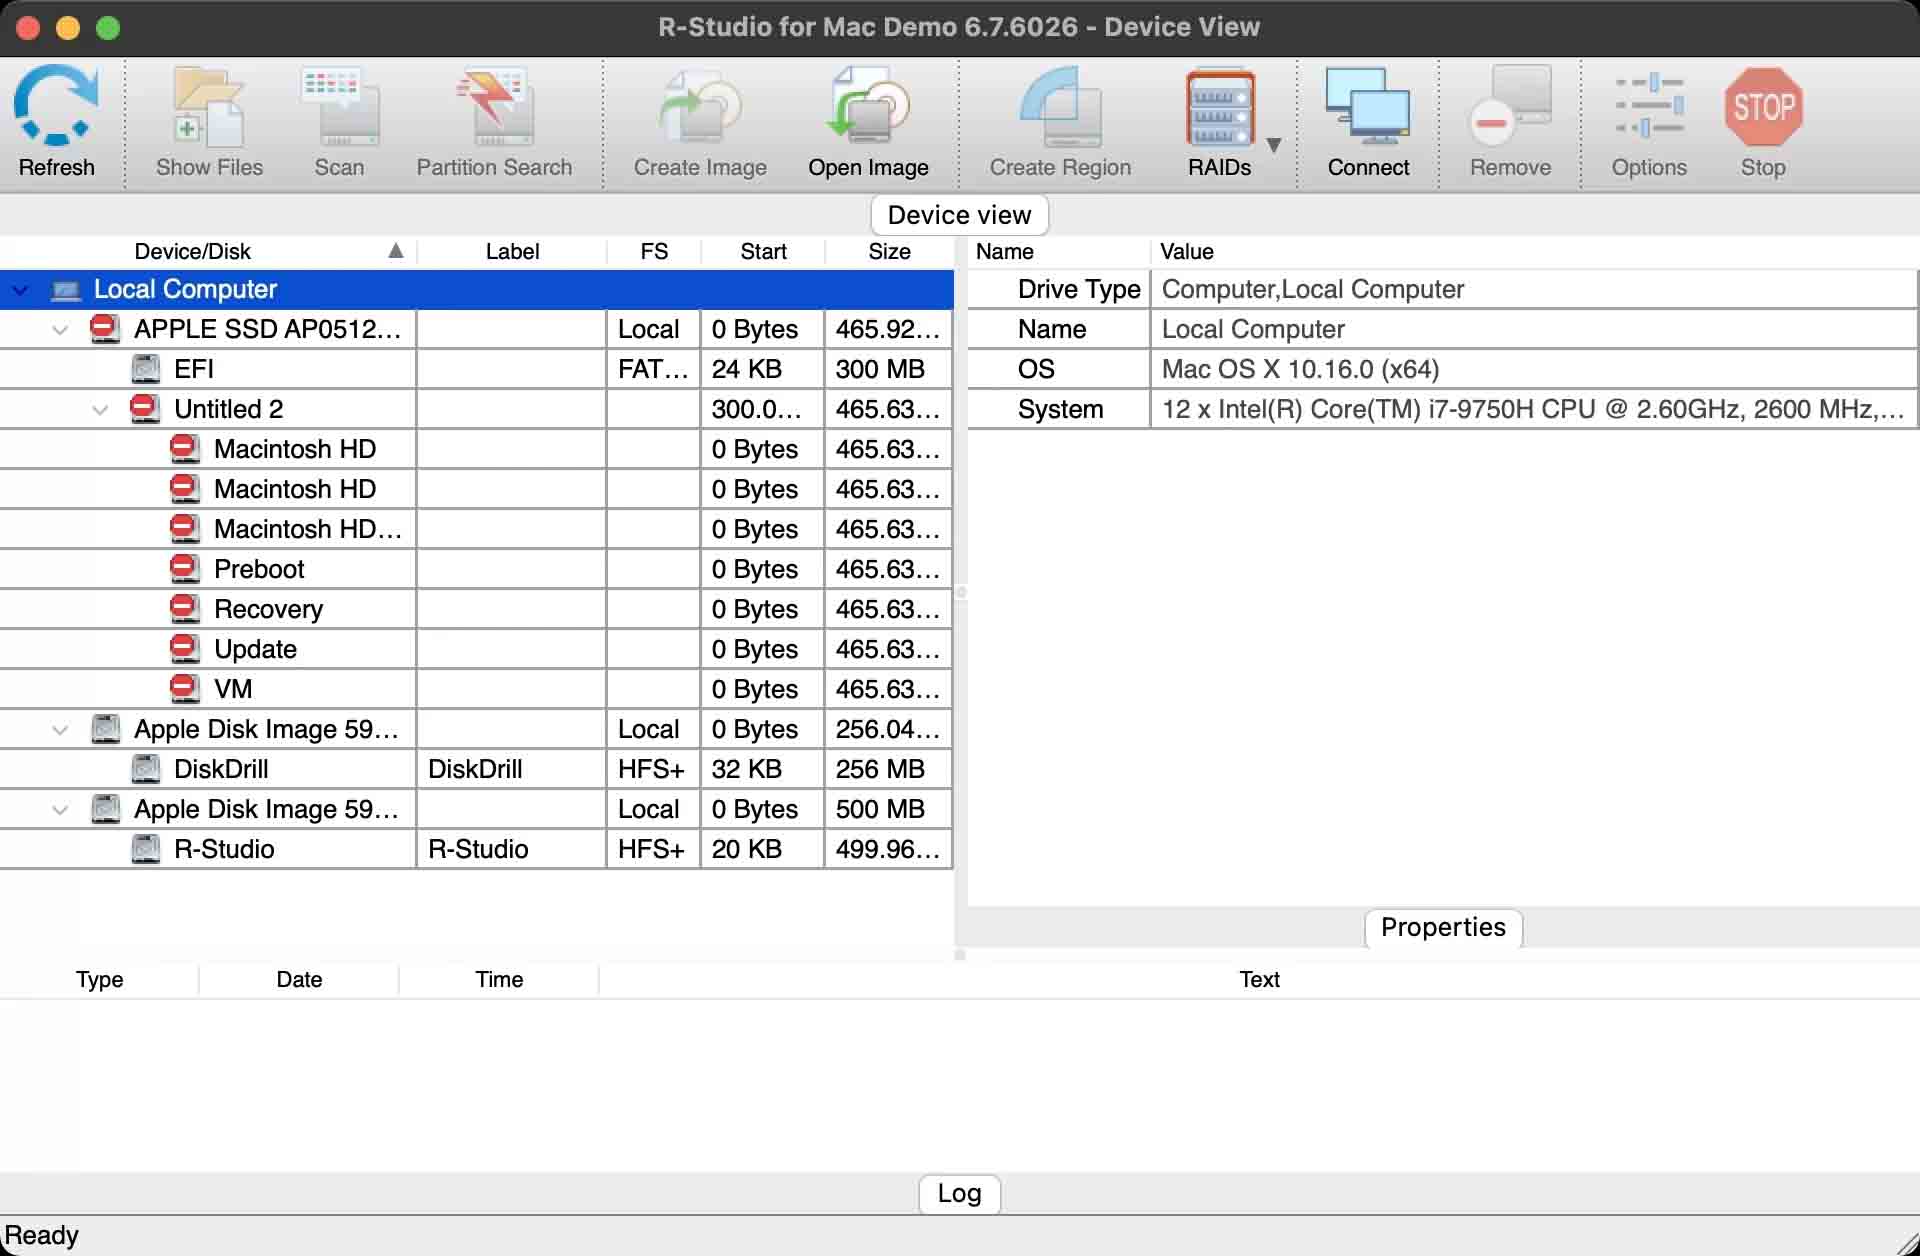The image size is (1920, 1256).
Task: Collapse Apple Disk Image with DiskDrill
Action: (60, 730)
